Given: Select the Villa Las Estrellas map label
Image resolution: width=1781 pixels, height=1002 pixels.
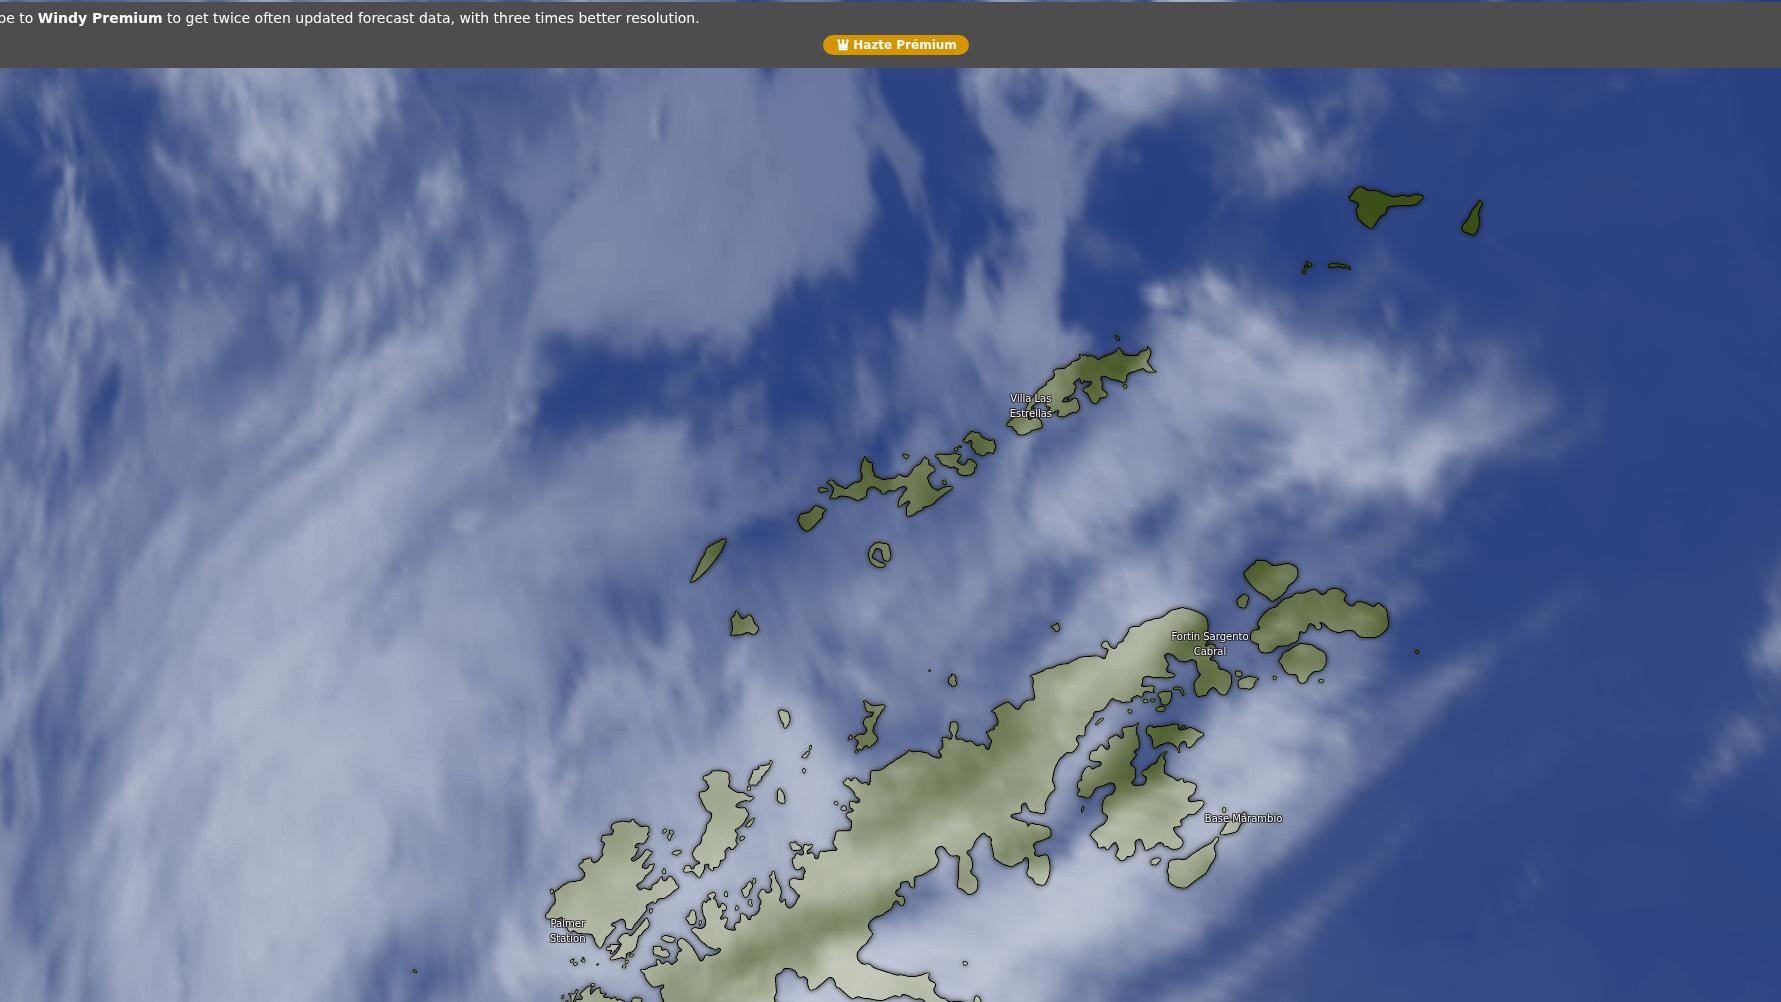Looking at the screenshot, I should tap(1030, 406).
